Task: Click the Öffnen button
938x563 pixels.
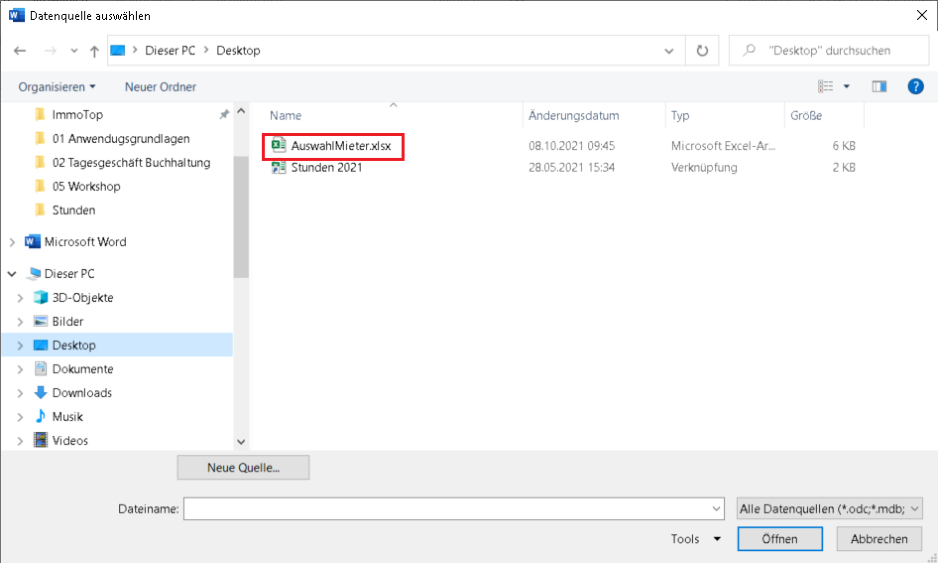Action: (x=780, y=539)
